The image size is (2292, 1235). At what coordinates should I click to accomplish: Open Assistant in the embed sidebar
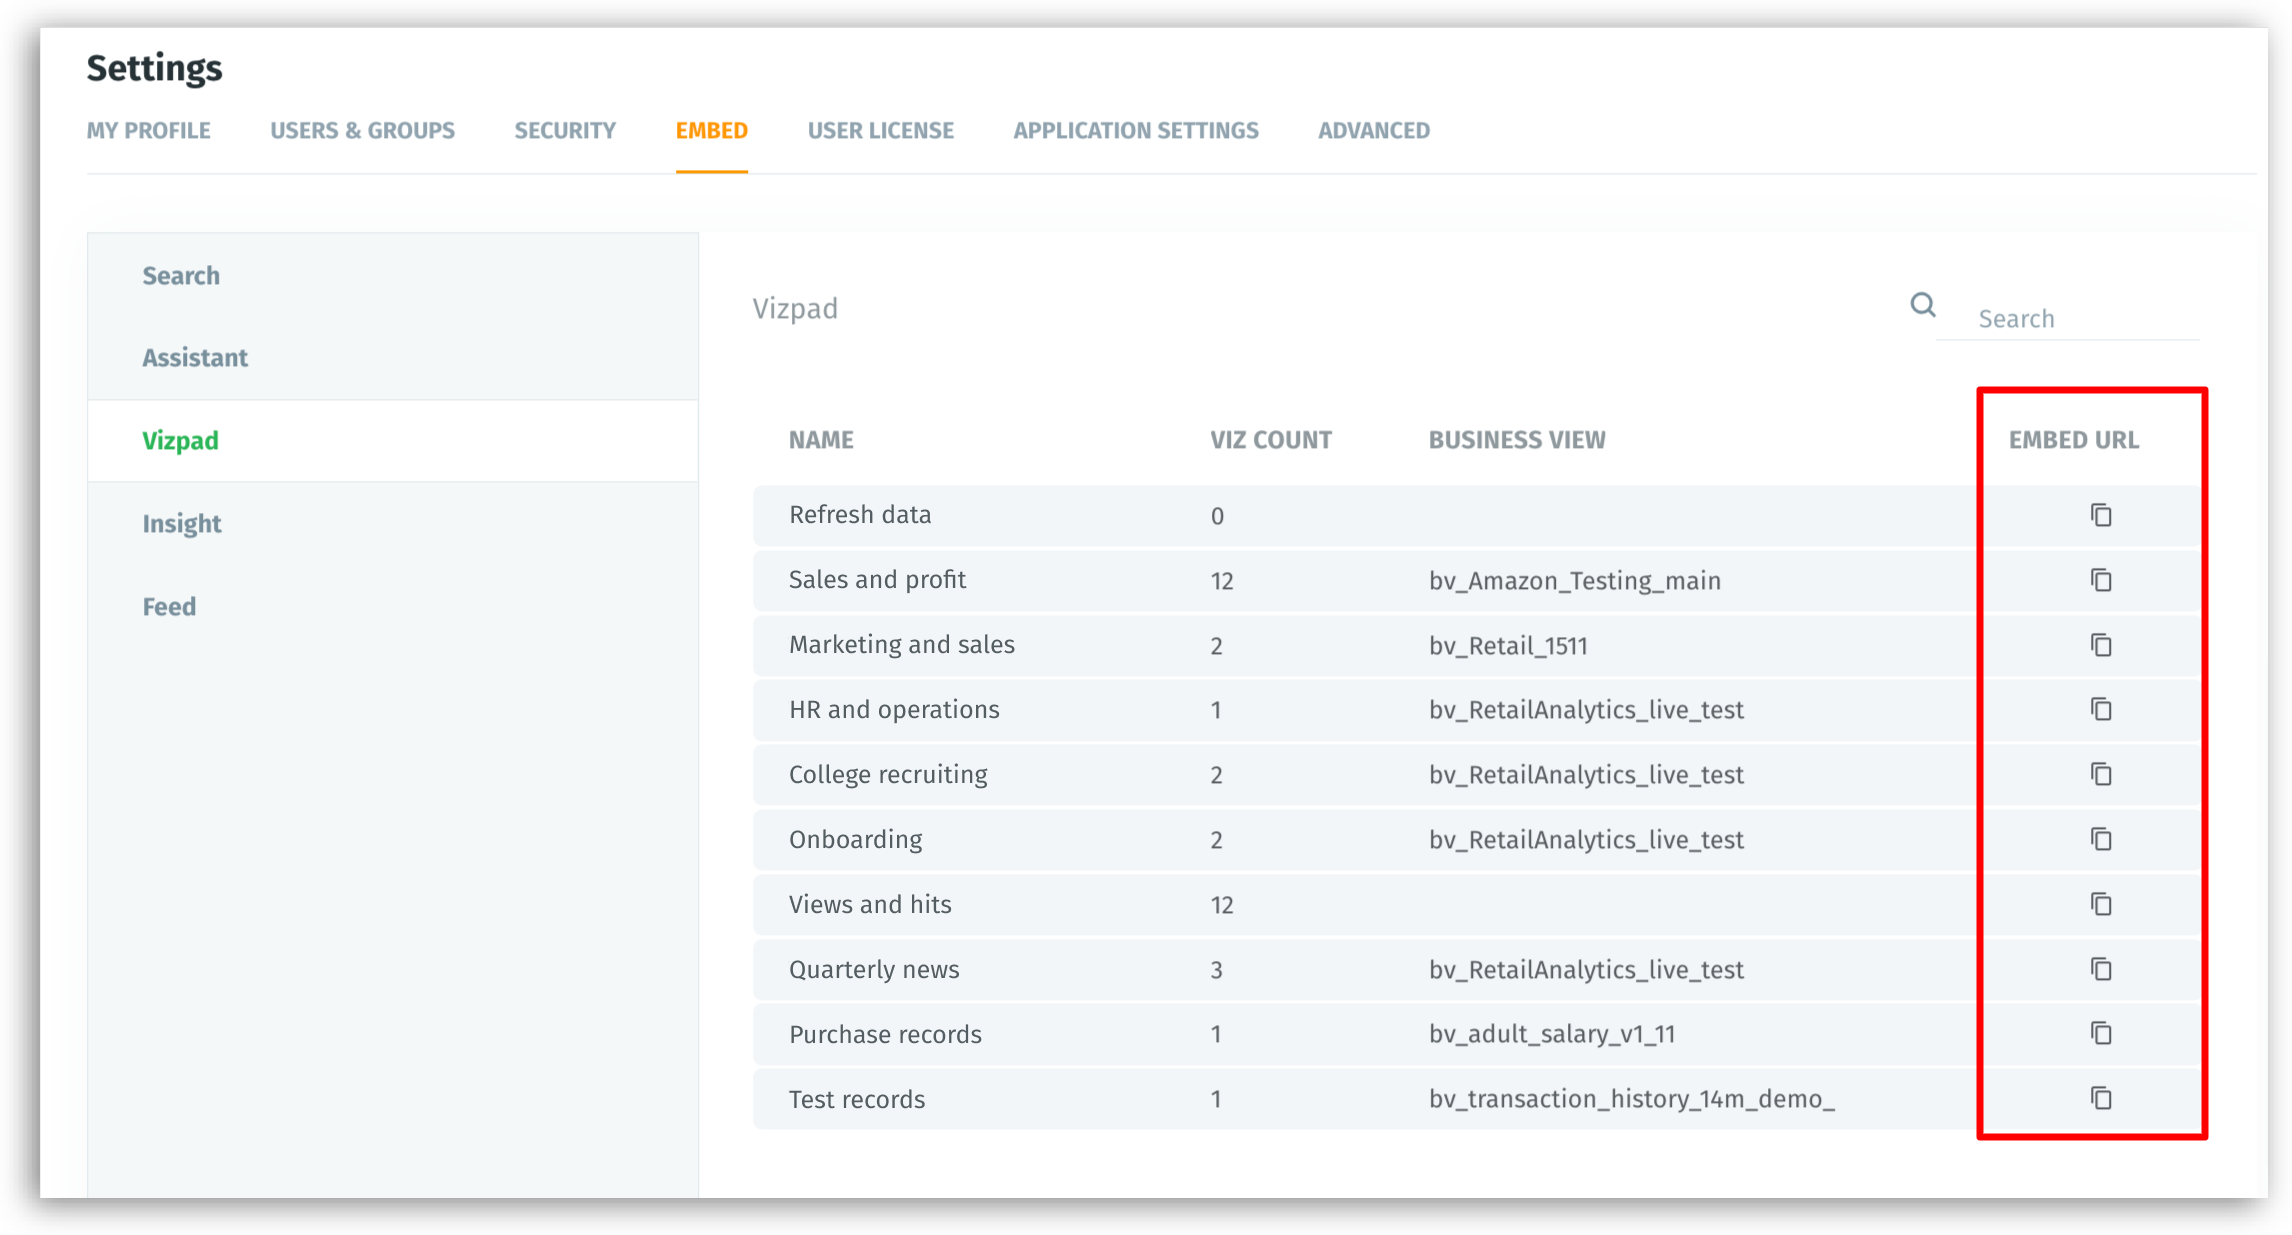click(195, 358)
